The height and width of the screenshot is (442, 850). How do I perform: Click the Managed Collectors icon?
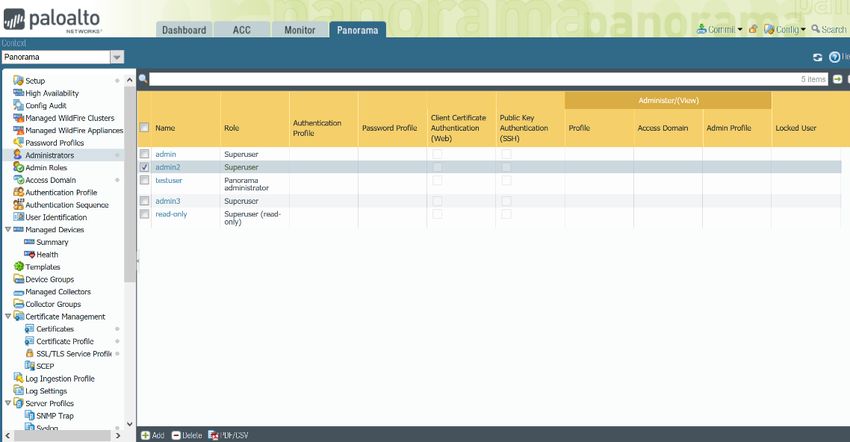pyautogui.click(x=18, y=292)
